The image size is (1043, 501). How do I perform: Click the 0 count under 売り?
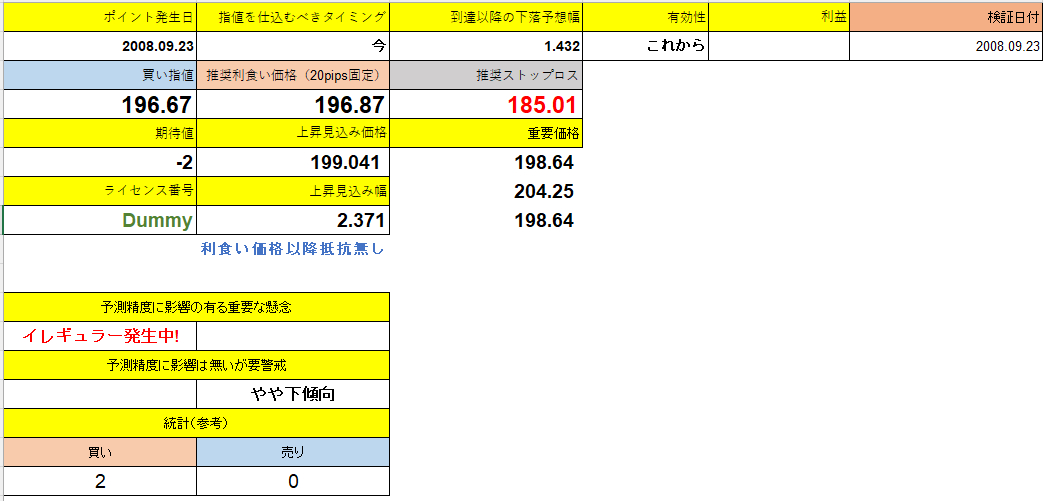(293, 480)
